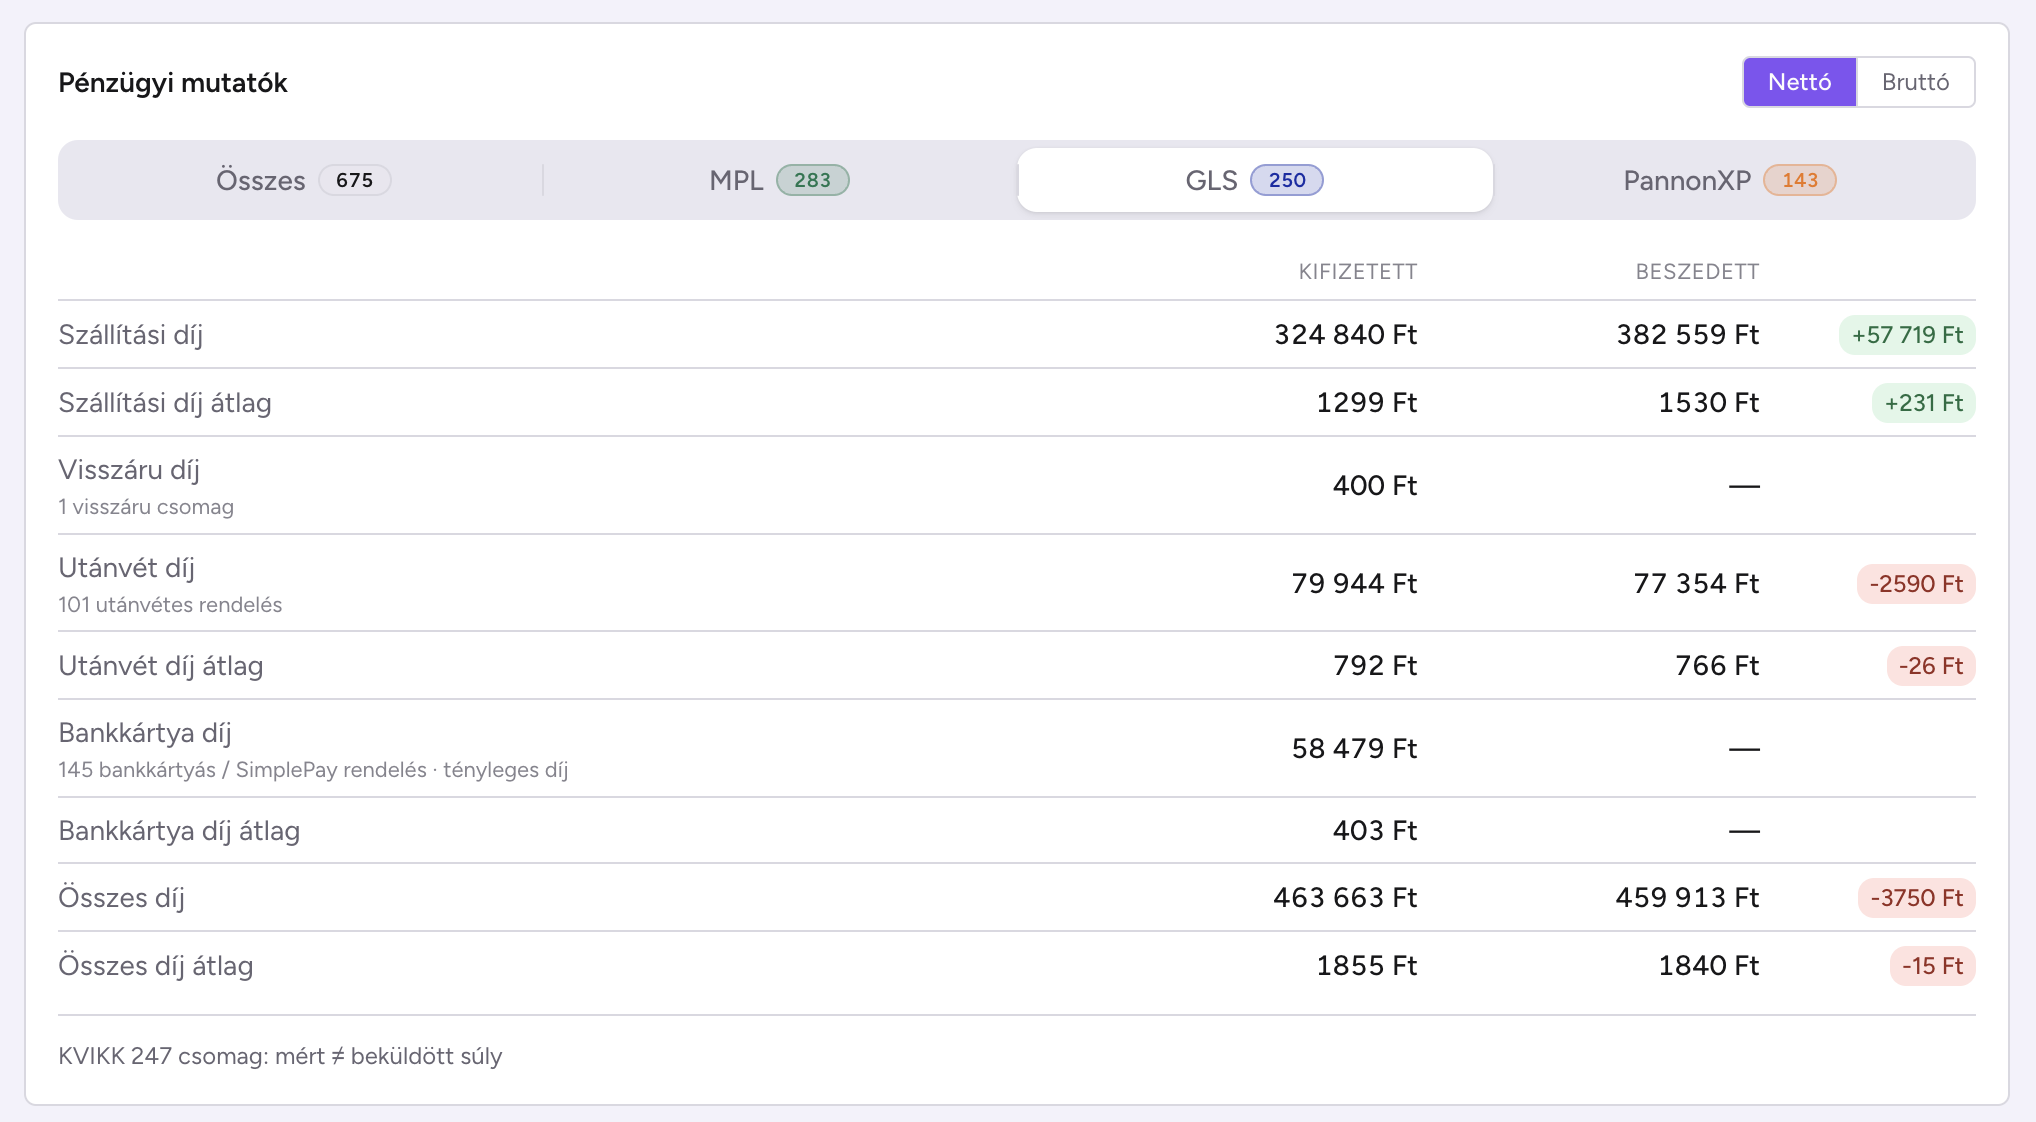Select the 463 663 Ft value
The height and width of the screenshot is (1122, 2036).
click(x=1345, y=898)
